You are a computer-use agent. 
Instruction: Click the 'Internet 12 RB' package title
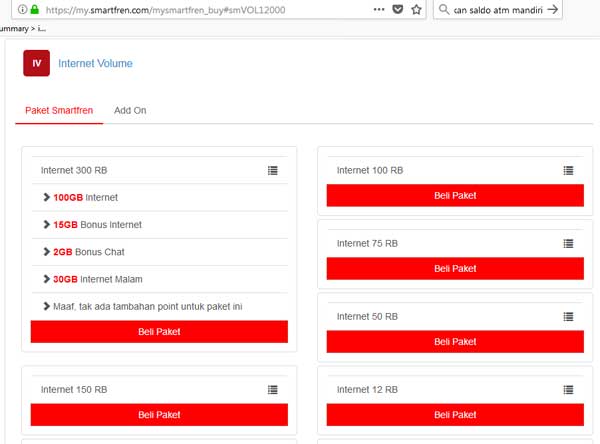click(x=367, y=390)
